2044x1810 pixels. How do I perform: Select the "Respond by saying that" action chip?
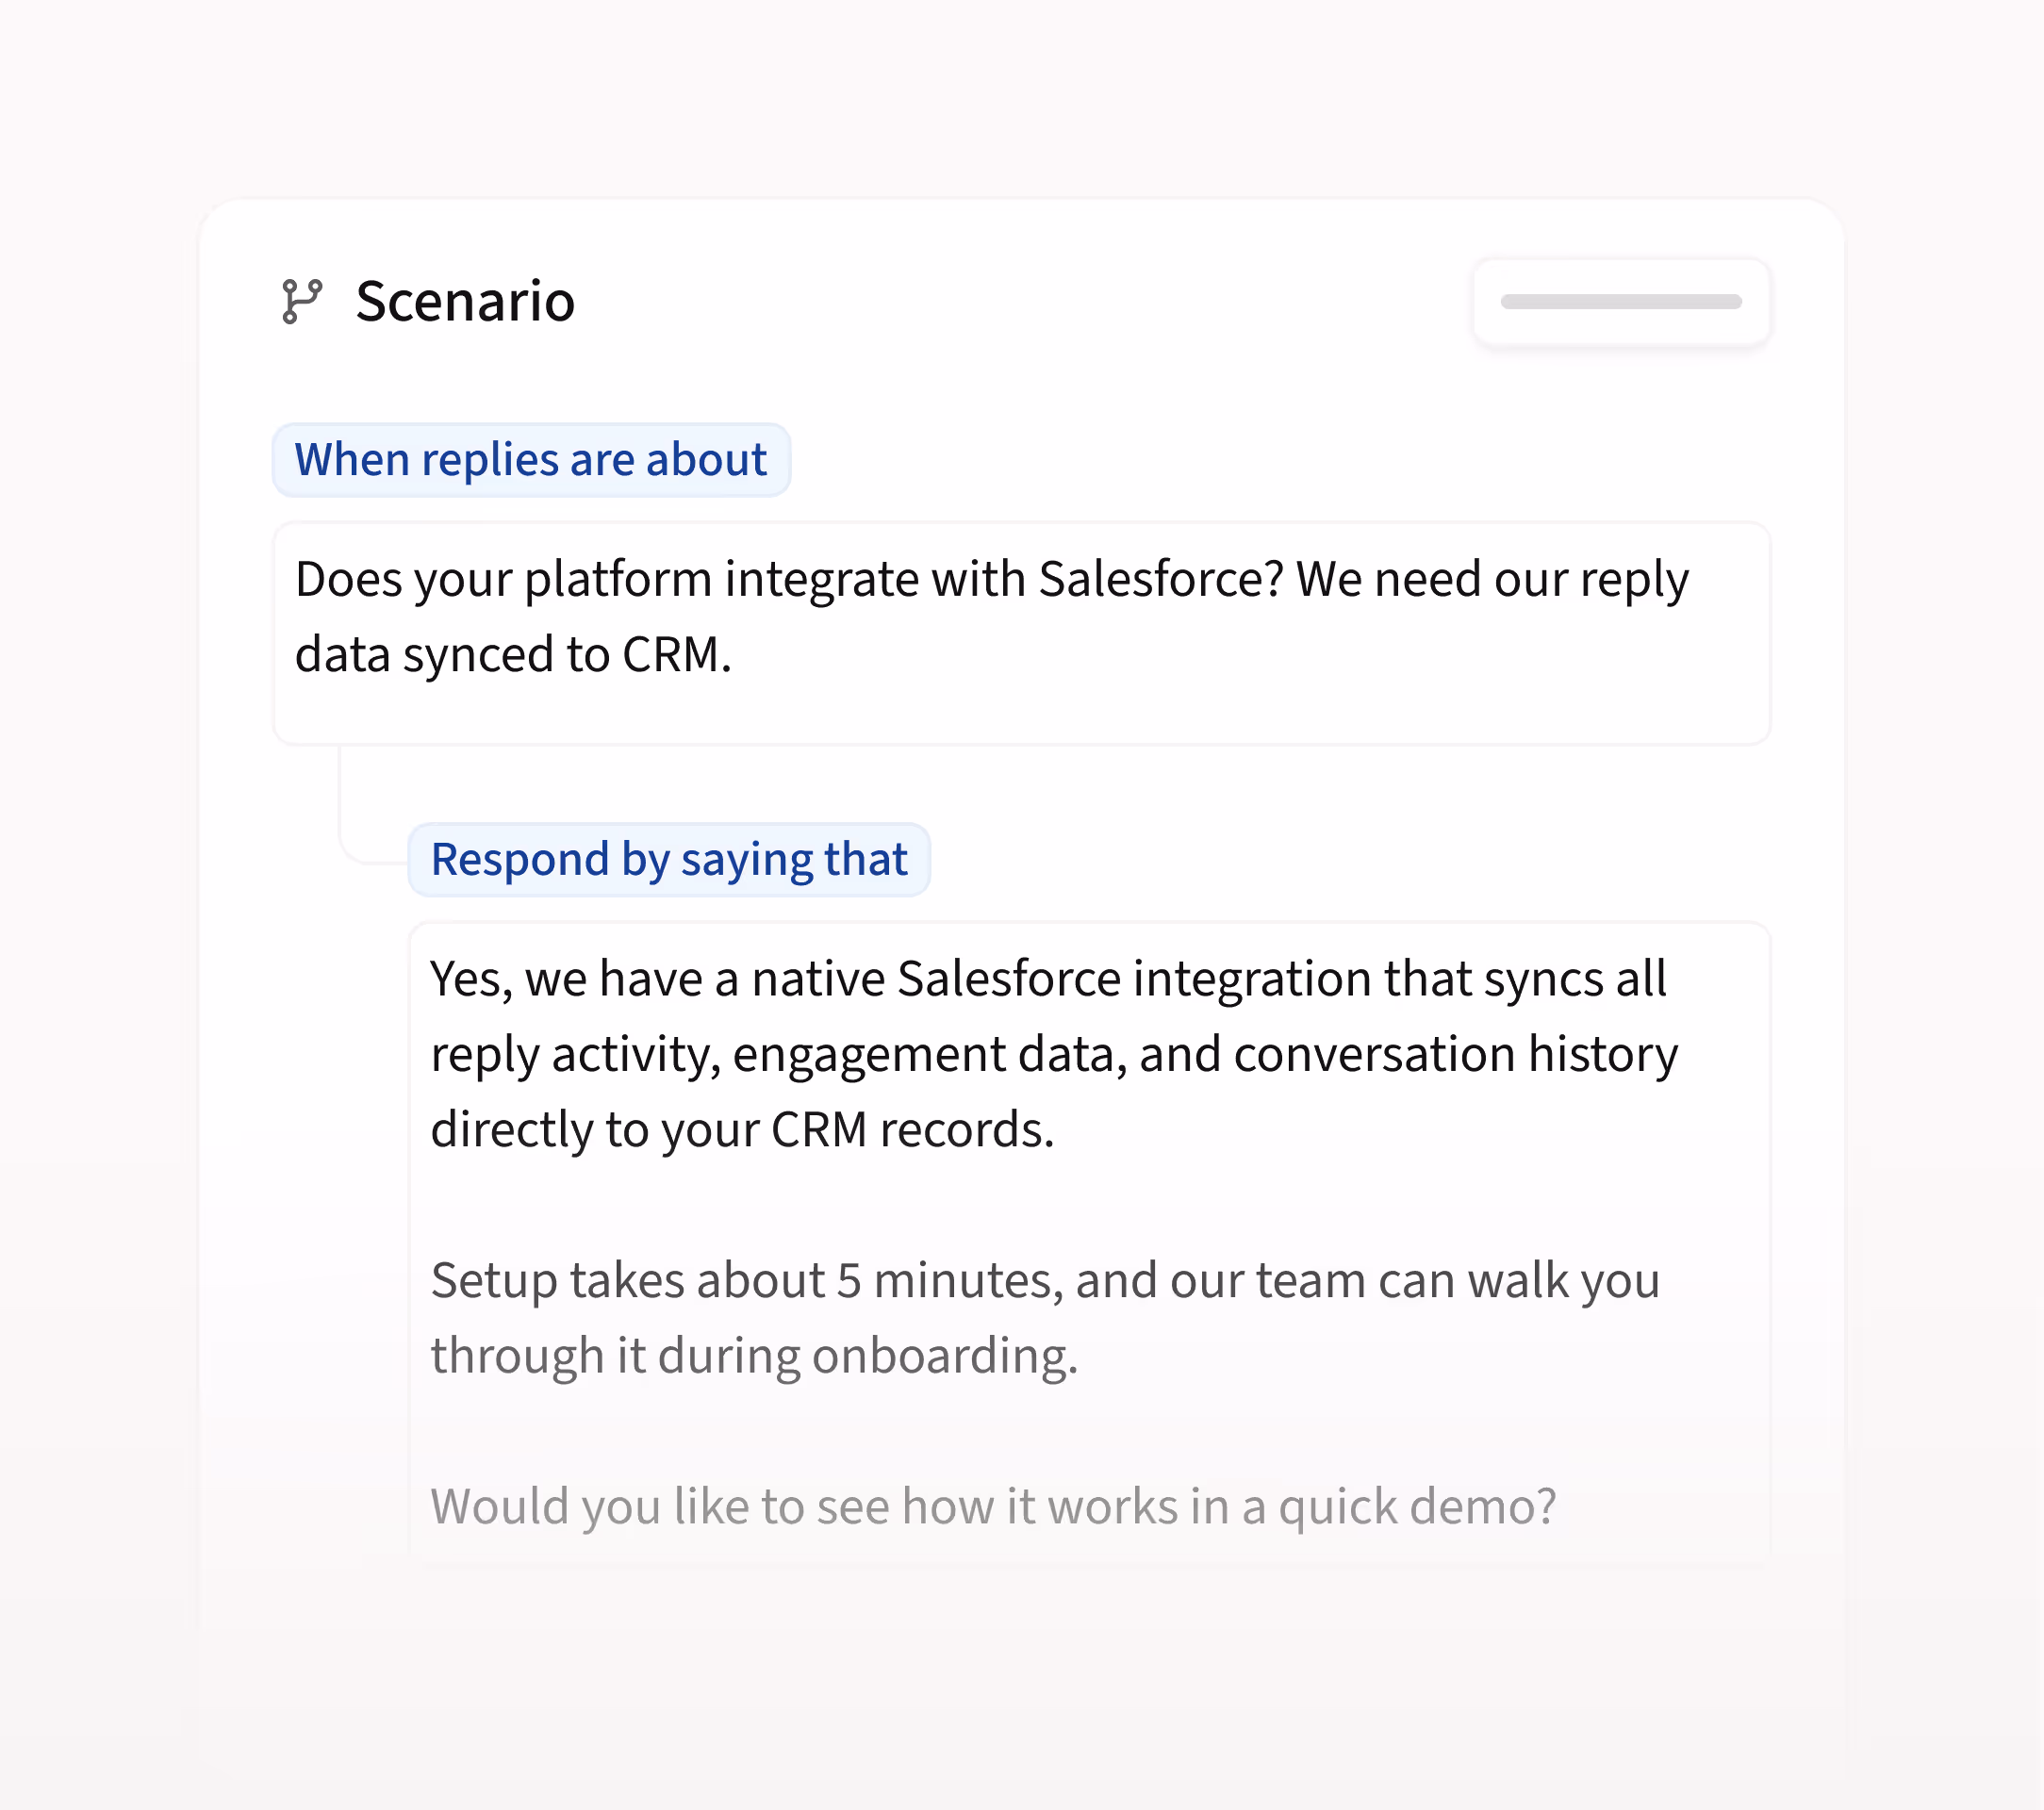coord(668,858)
